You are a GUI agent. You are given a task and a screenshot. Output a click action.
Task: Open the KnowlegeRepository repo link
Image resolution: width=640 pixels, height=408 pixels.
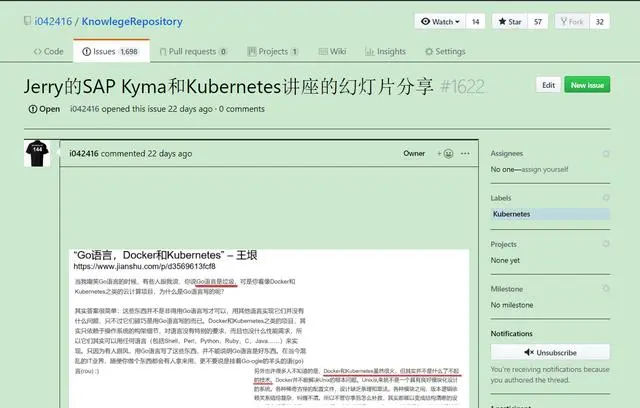tap(132, 22)
